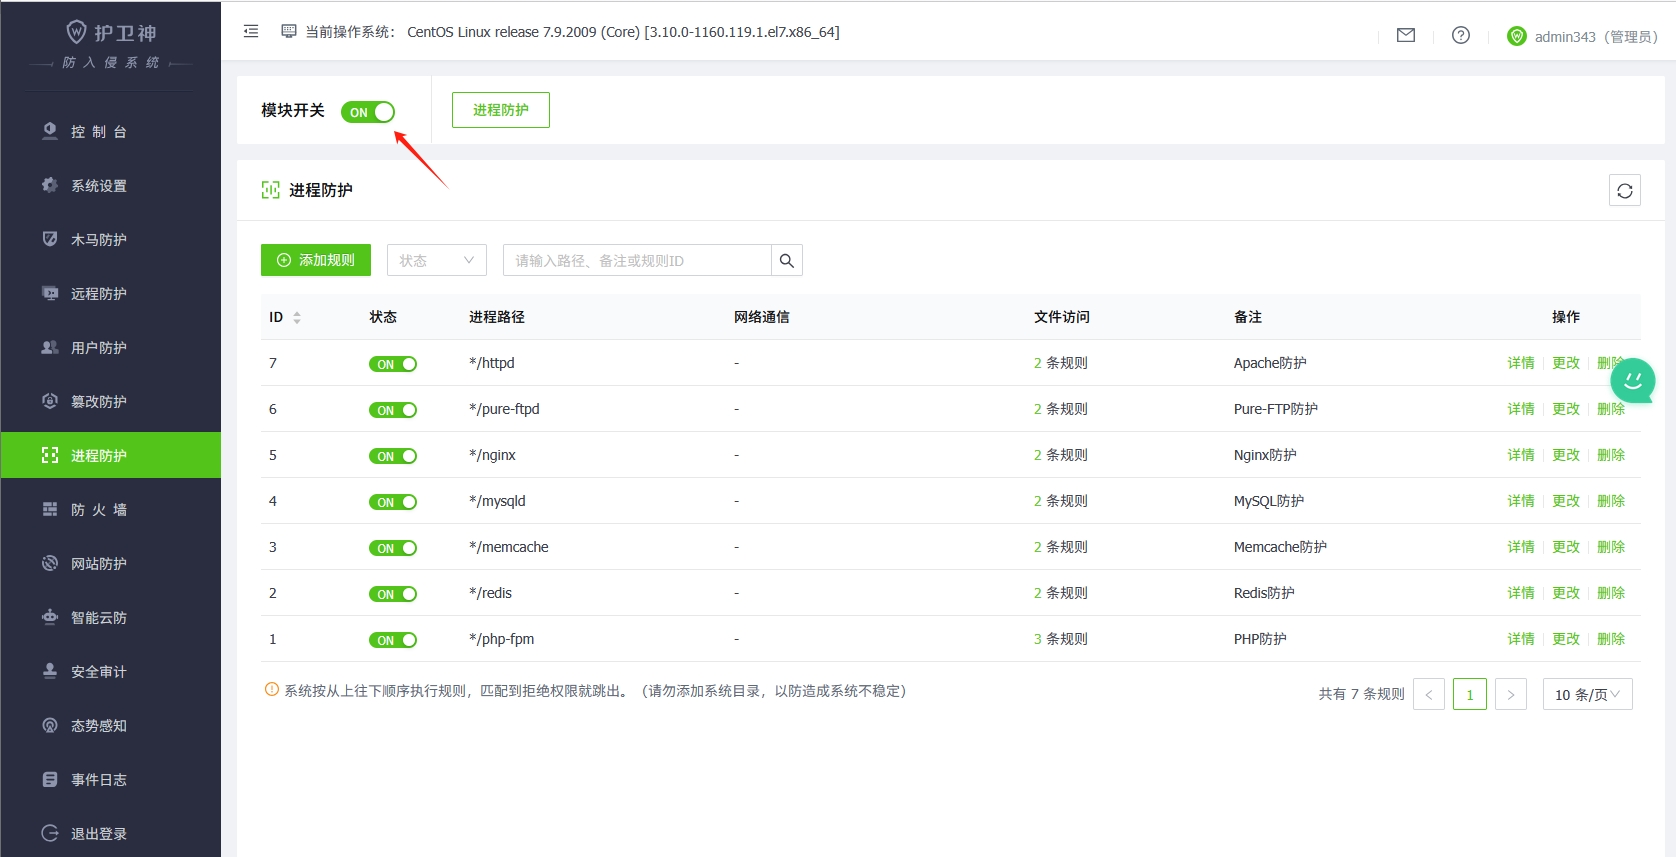
Task: Sort the table by the ID column arrows
Action: click(x=297, y=317)
